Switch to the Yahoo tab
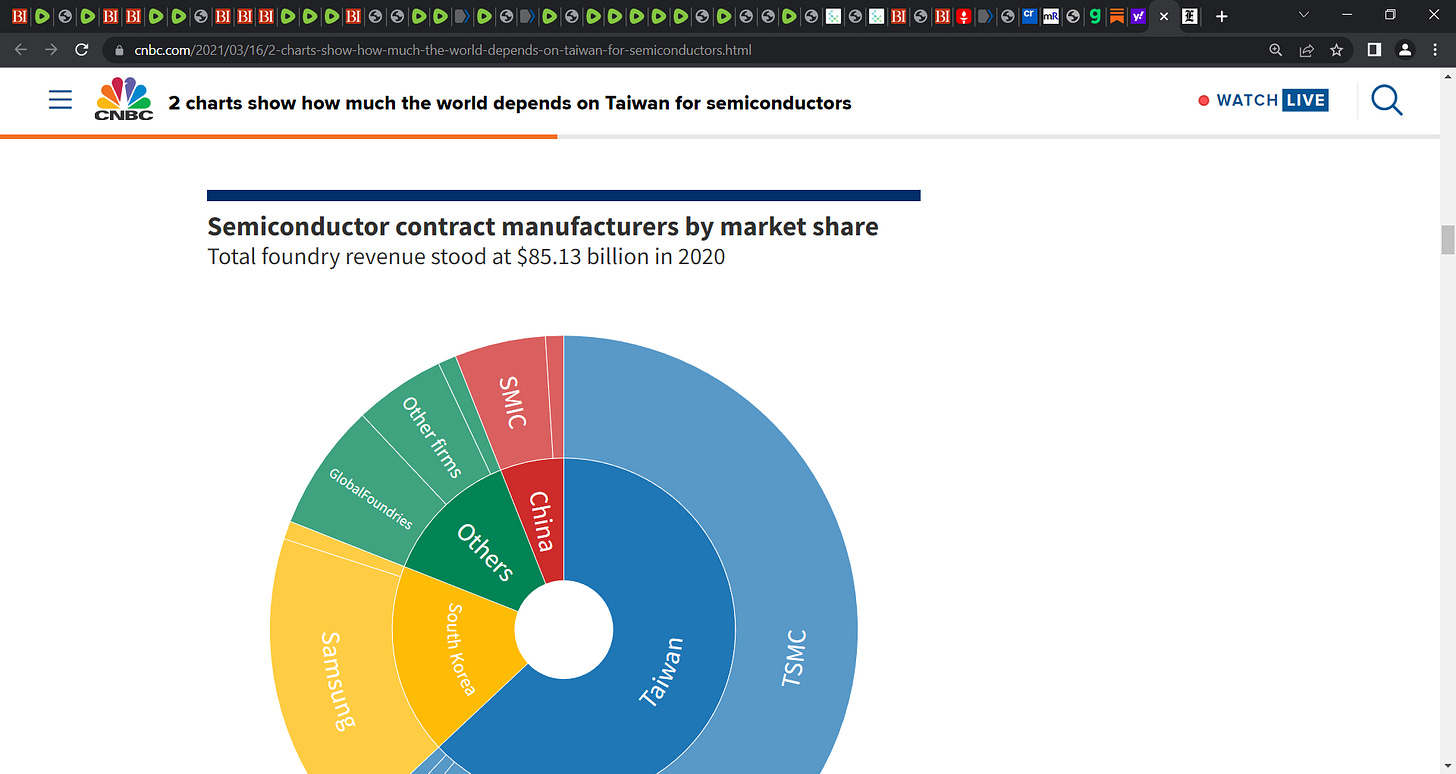Image resolution: width=1456 pixels, height=774 pixels. (1138, 16)
